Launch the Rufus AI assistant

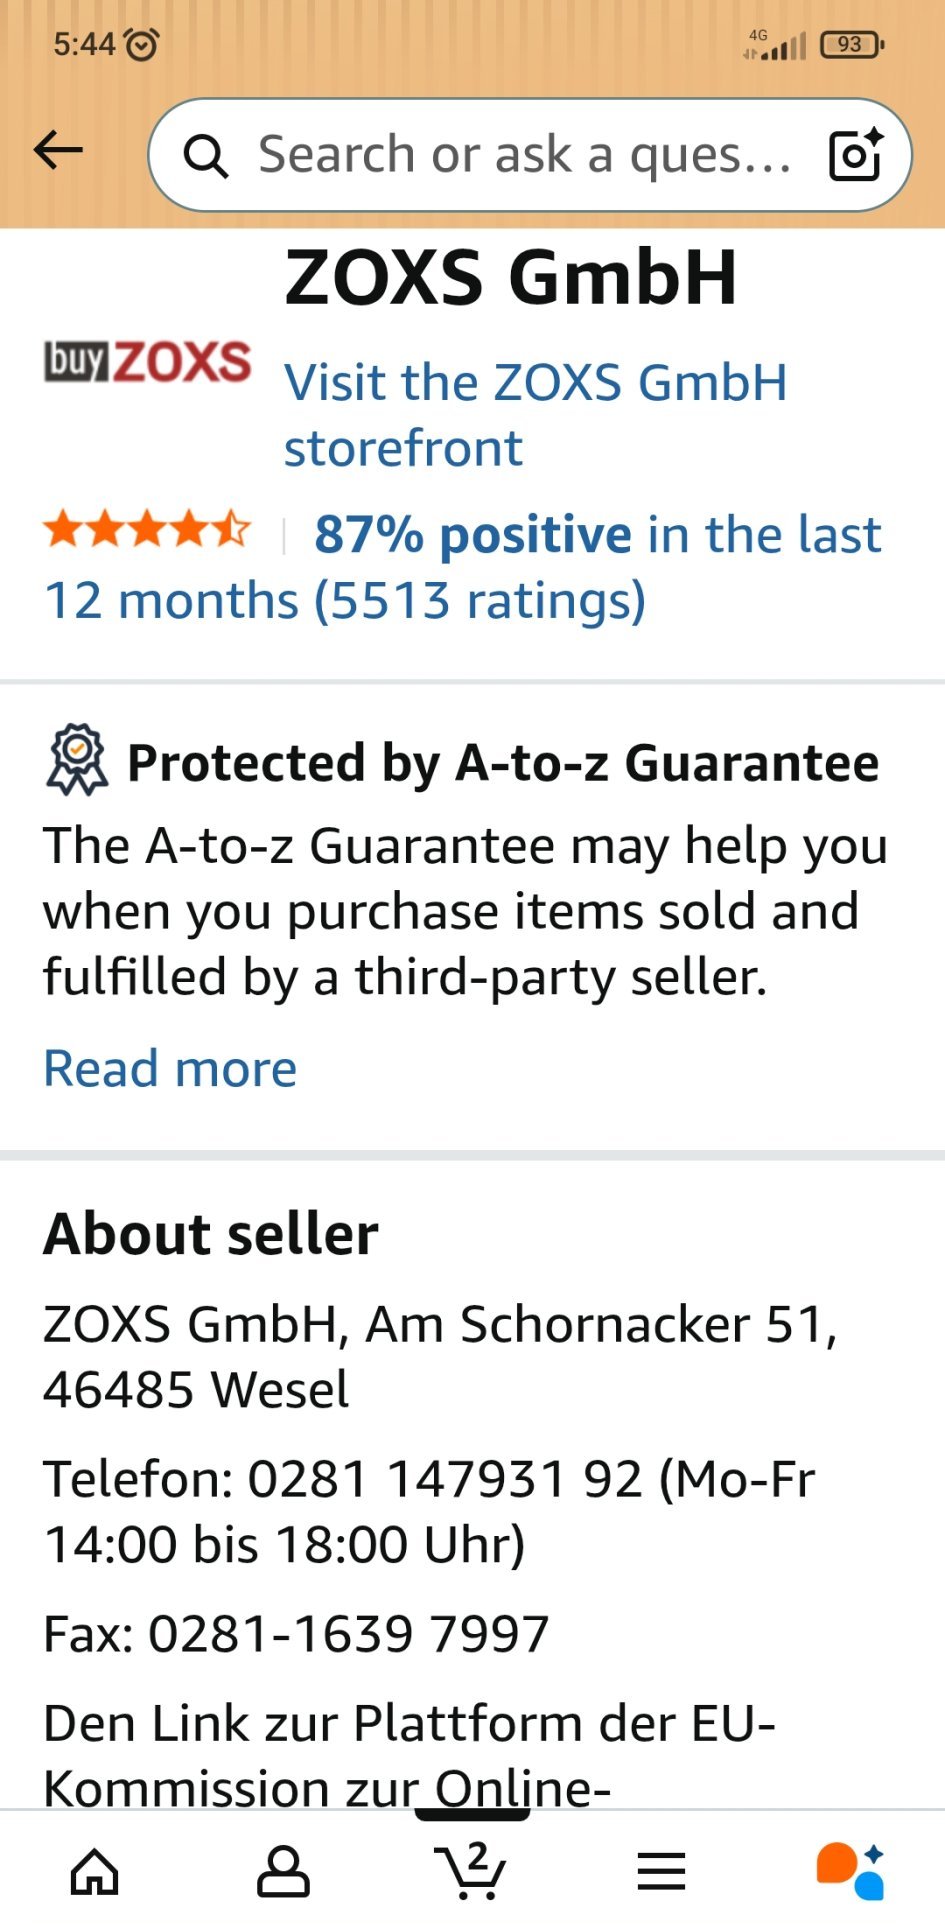click(x=850, y=1871)
